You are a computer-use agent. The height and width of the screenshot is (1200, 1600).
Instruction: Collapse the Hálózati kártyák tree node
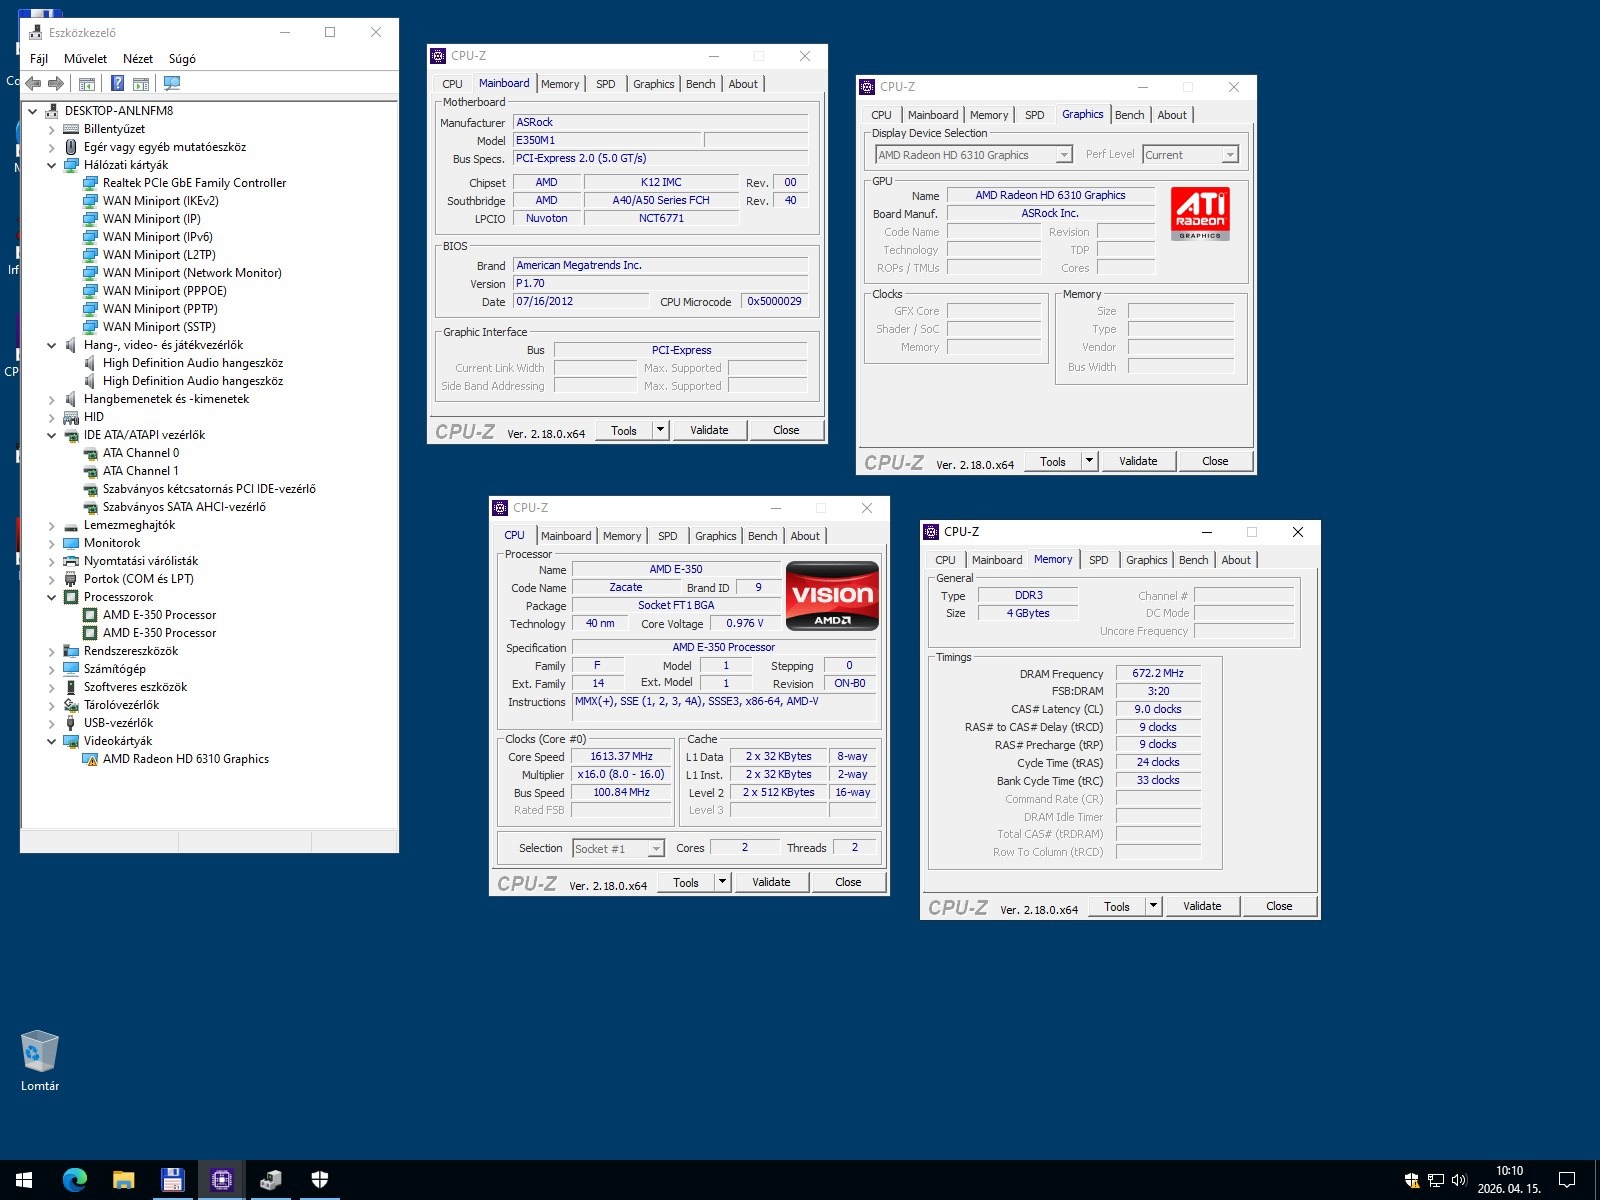52,165
